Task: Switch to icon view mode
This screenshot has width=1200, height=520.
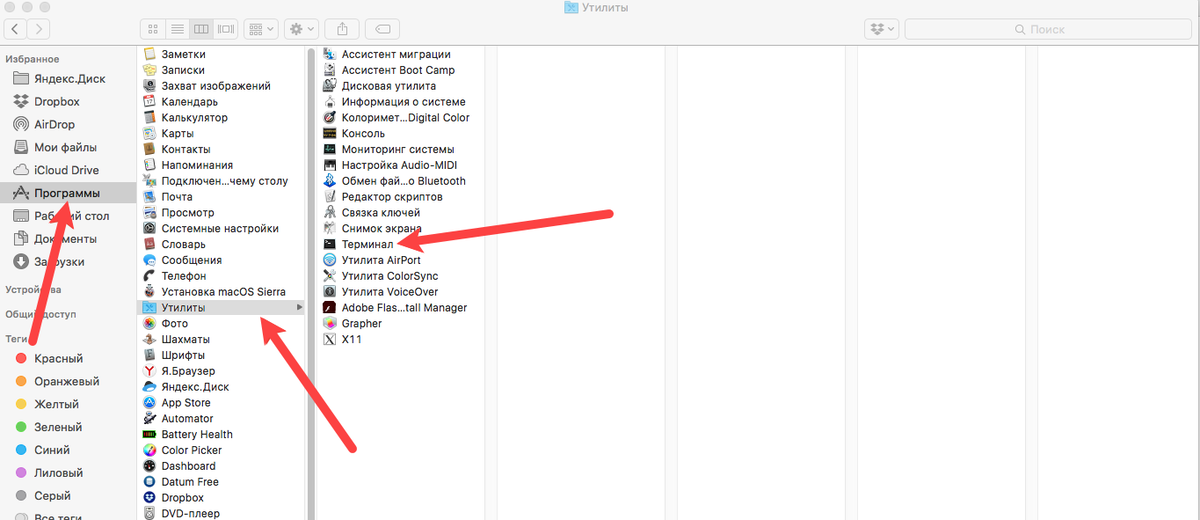Action: pyautogui.click(x=153, y=30)
